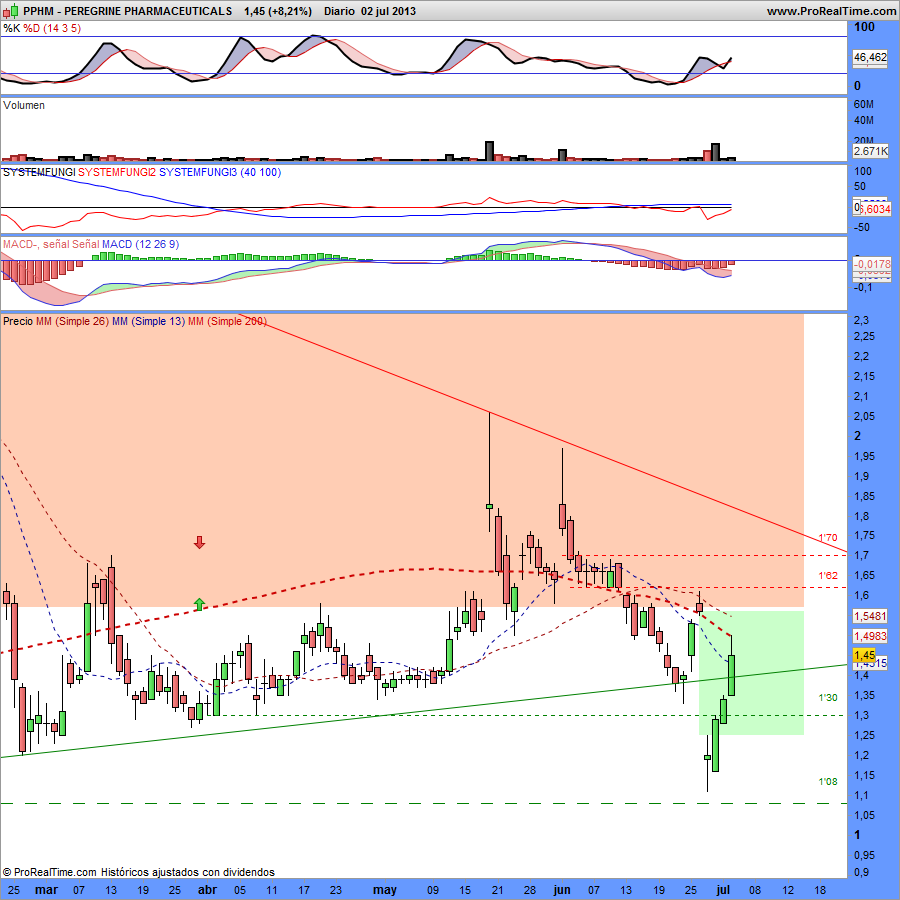This screenshot has height=900, width=900.
Task: Click the 1,4983 moving average value box
Action: coord(870,636)
